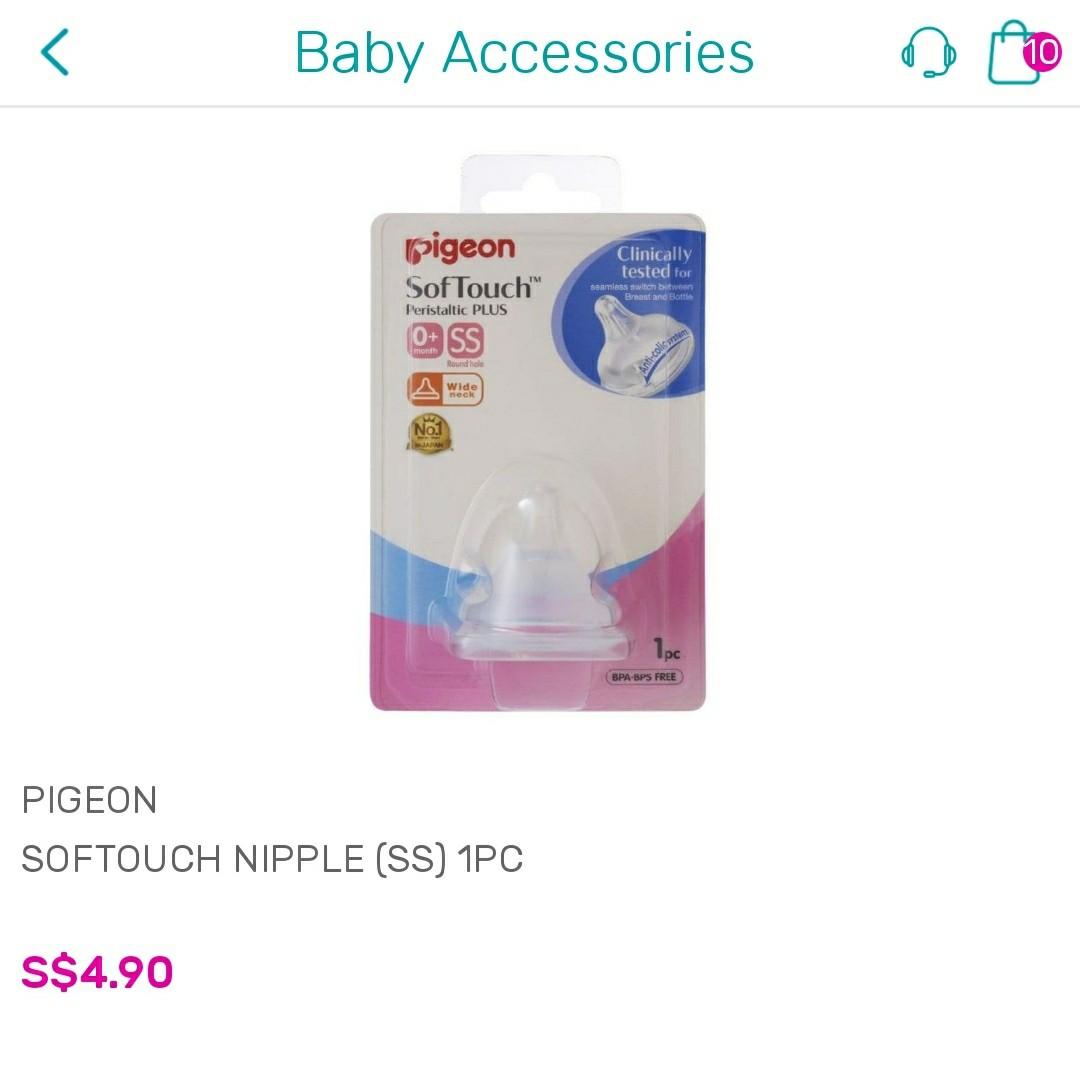Tap the SofTouch Peristaltic PLUS text
The height and width of the screenshot is (1068, 1080).
(472, 295)
